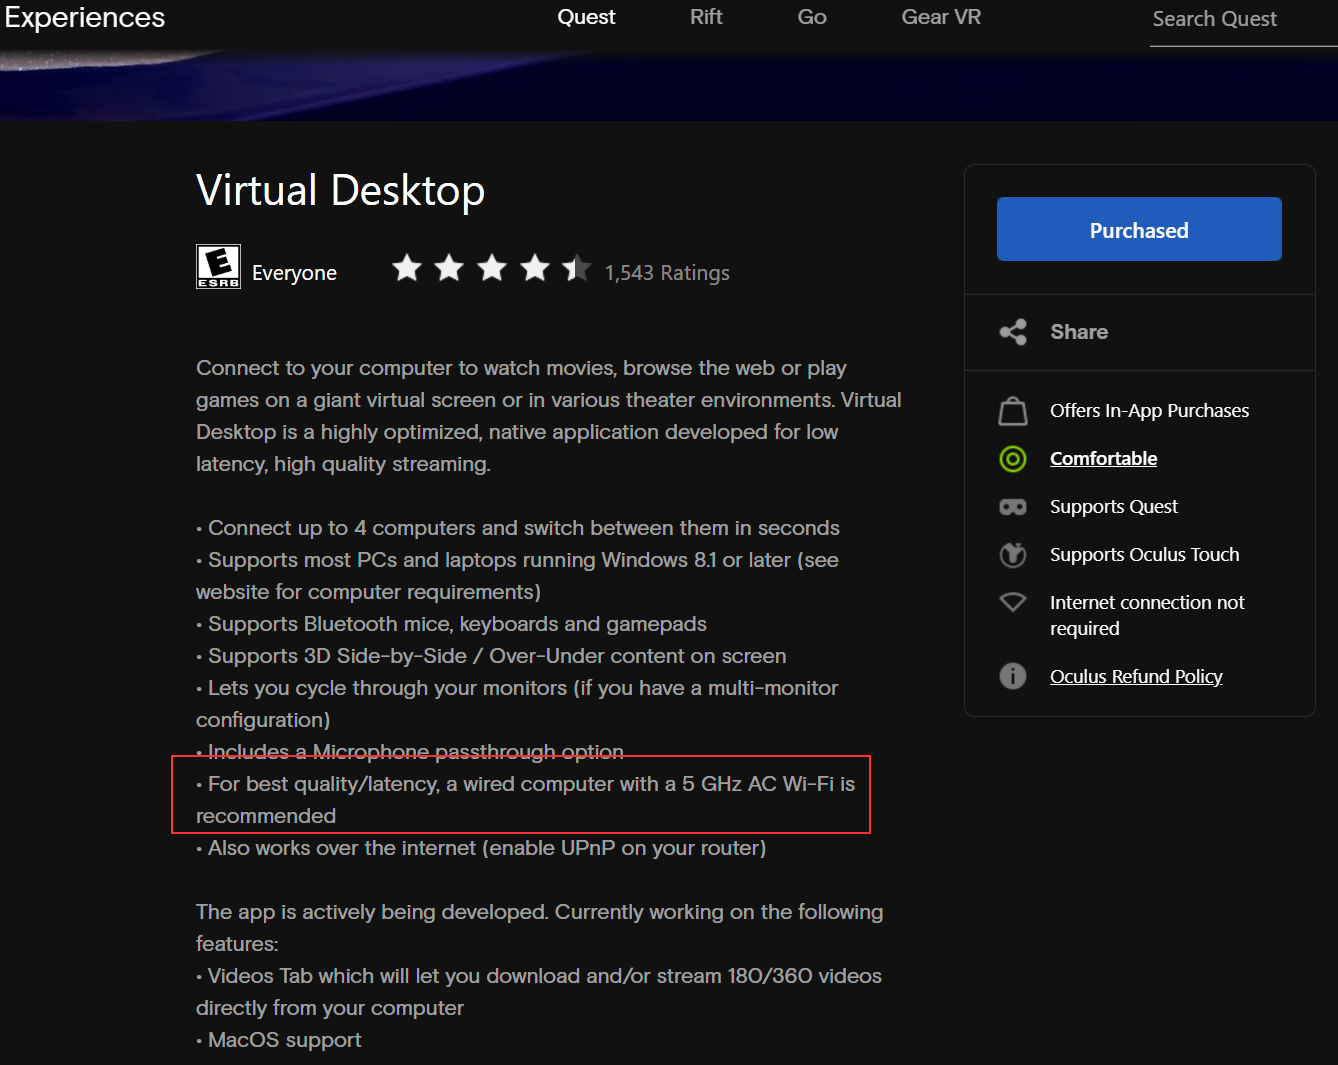The width and height of the screenshot is (1338, 1065).
Task: Click the 'Supports Bluetooth mice, keyboards' line
Action: [x=452, y=624]
